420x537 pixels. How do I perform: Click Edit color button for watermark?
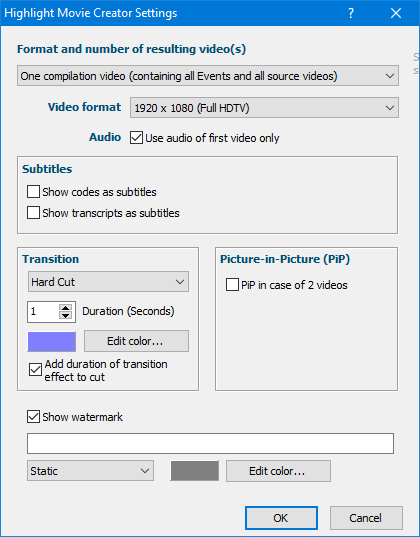(278, 471)
